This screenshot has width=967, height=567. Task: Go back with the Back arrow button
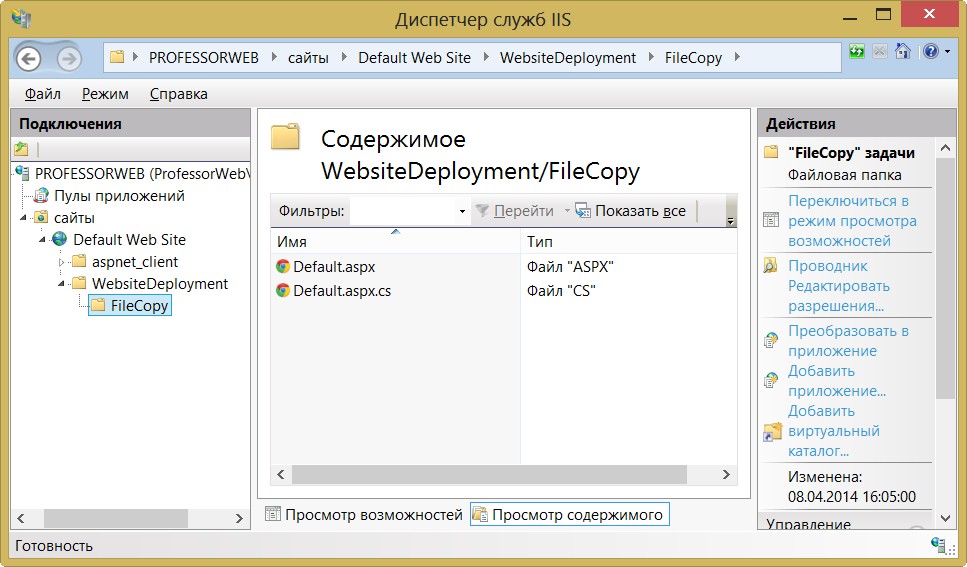click(28, 59)
